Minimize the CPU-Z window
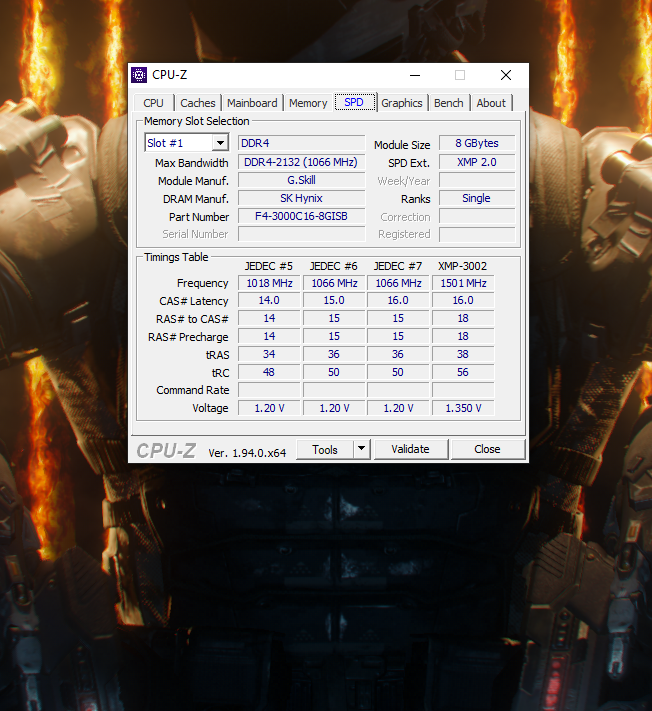Screen dimensions: 652x711 [415, 75]
